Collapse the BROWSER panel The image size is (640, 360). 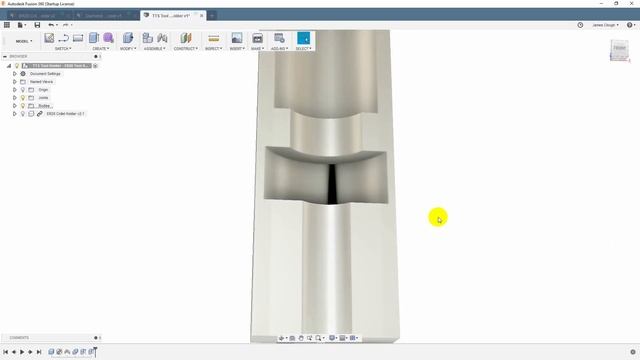tap(5, 56)
